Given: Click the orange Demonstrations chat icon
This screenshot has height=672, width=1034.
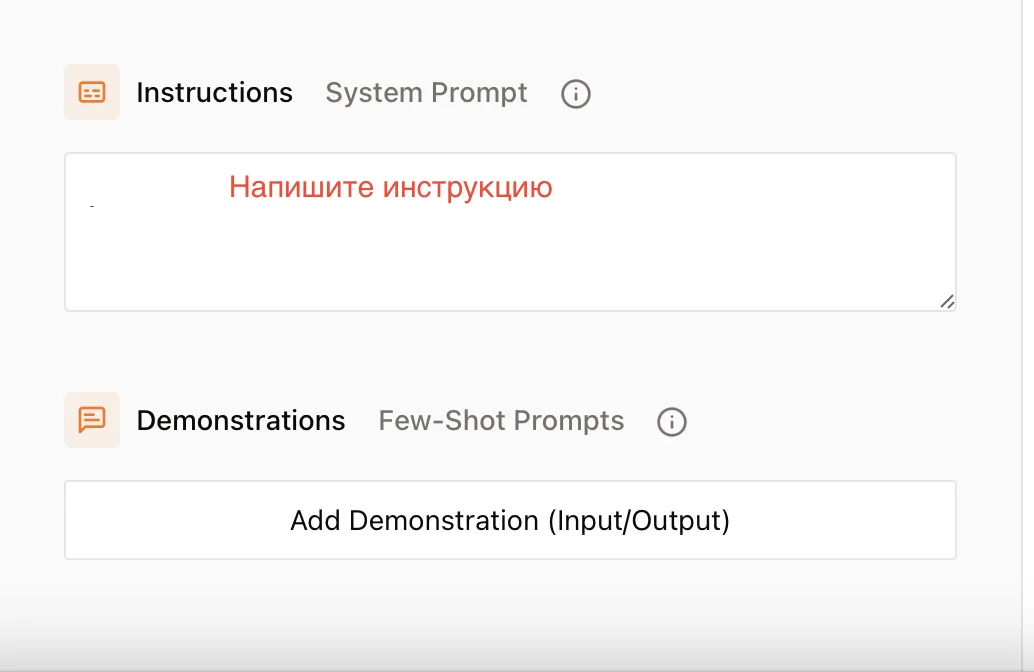Looking at the screenshot, I should tap(92, 420).
